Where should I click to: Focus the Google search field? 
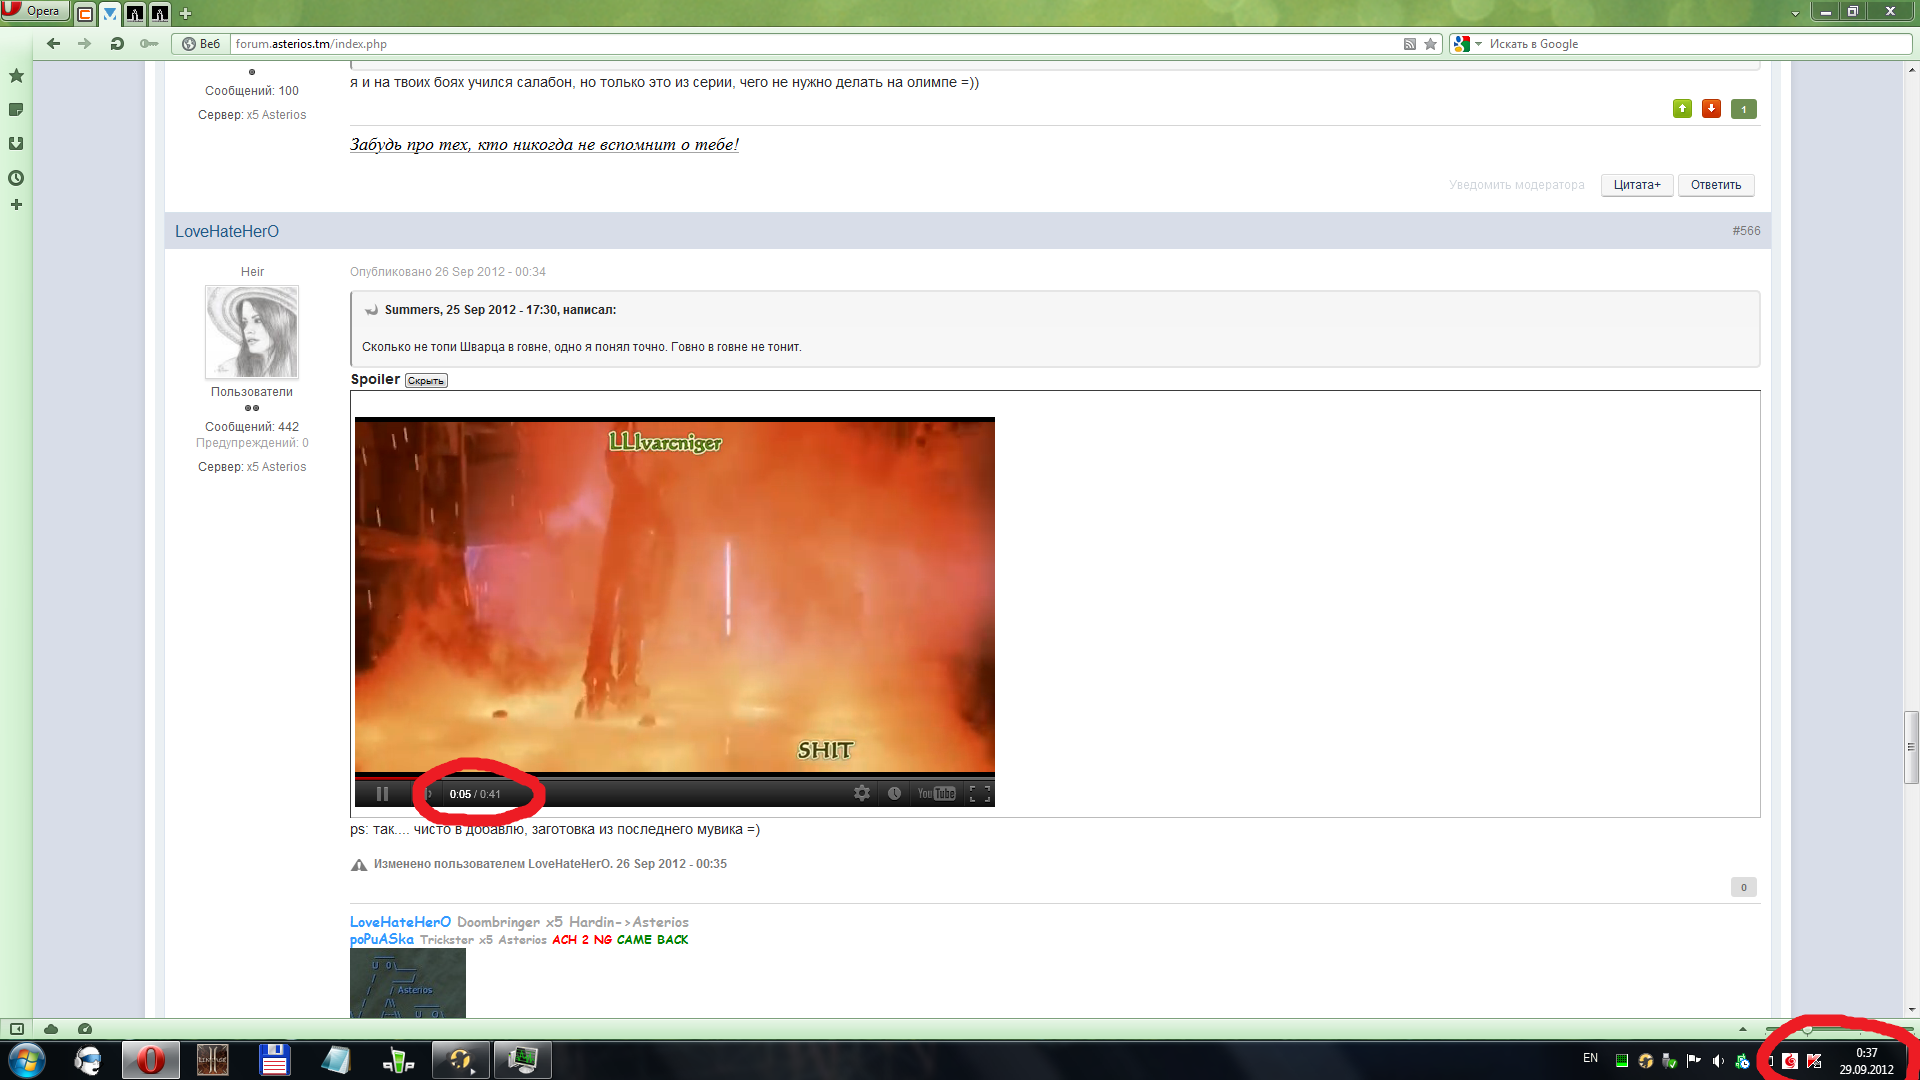pos(1698,44)
